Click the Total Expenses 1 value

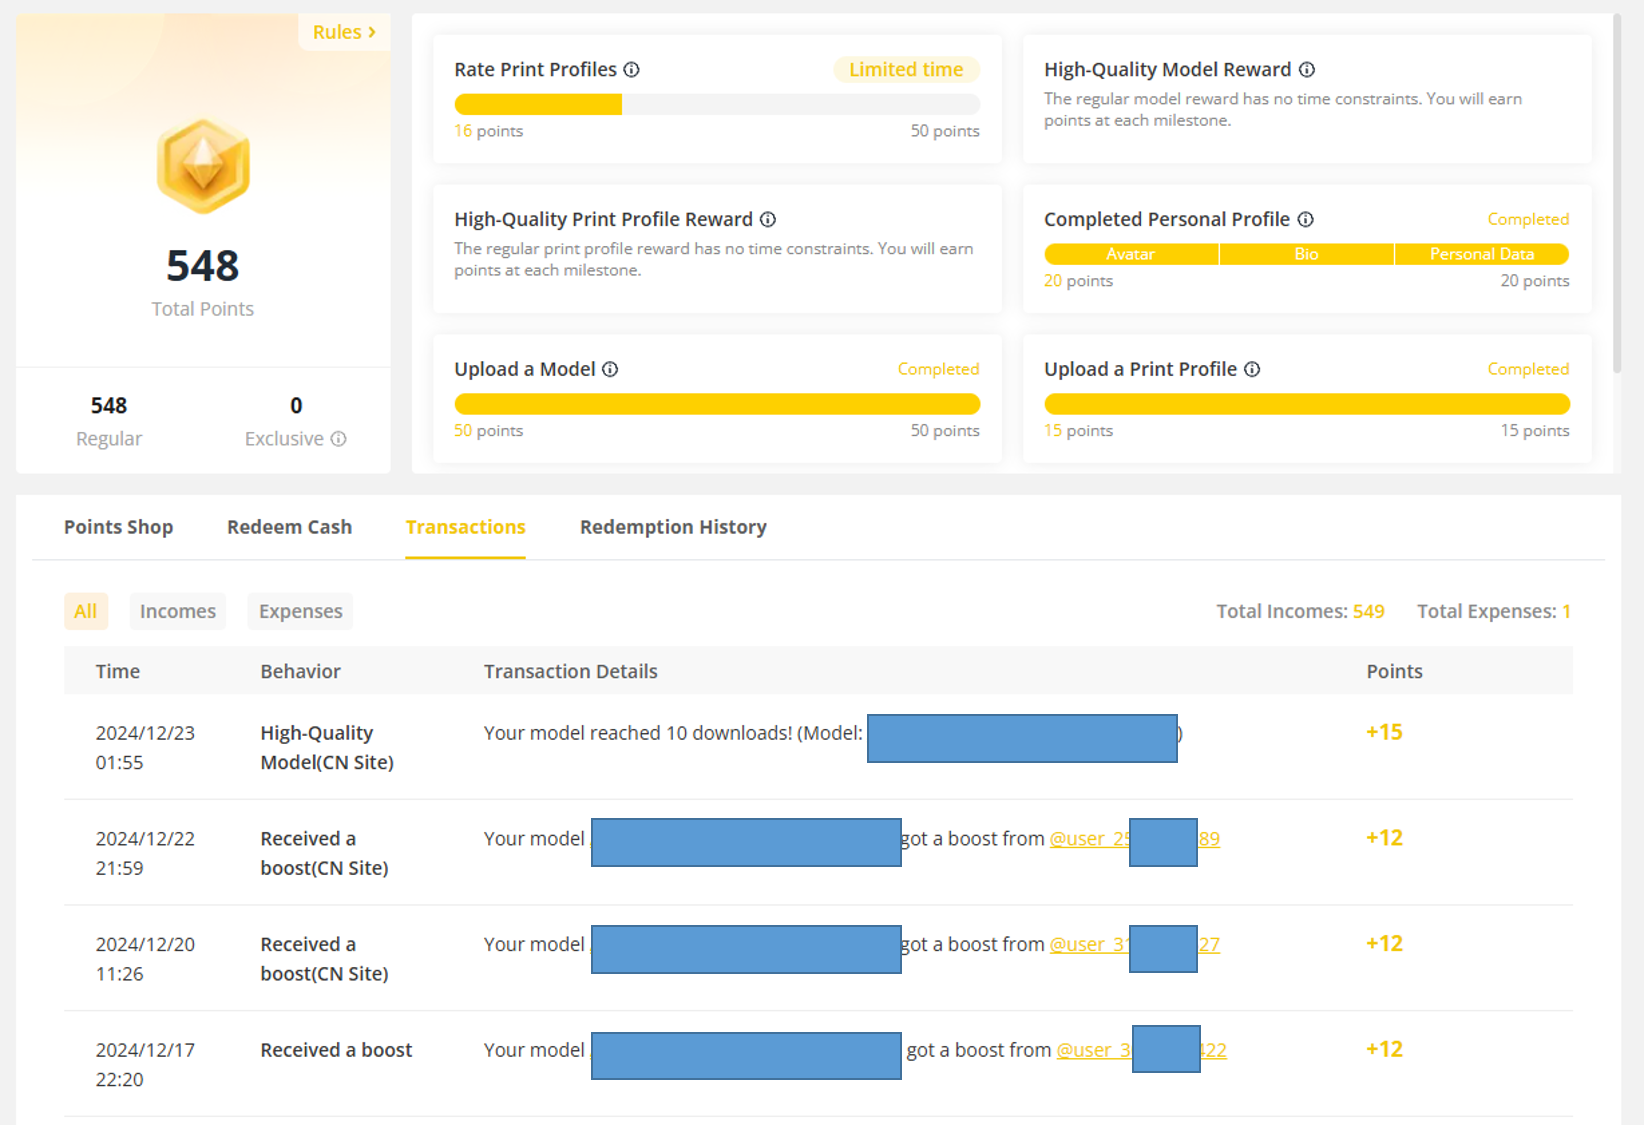1566,612
